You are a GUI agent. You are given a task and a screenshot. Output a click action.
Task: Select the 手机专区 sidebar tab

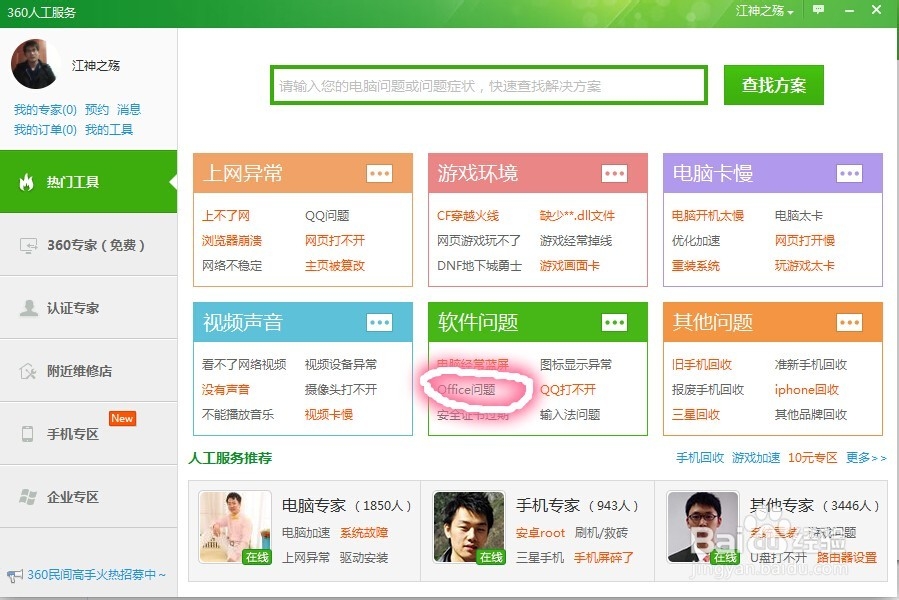click(x=88, y=434)
